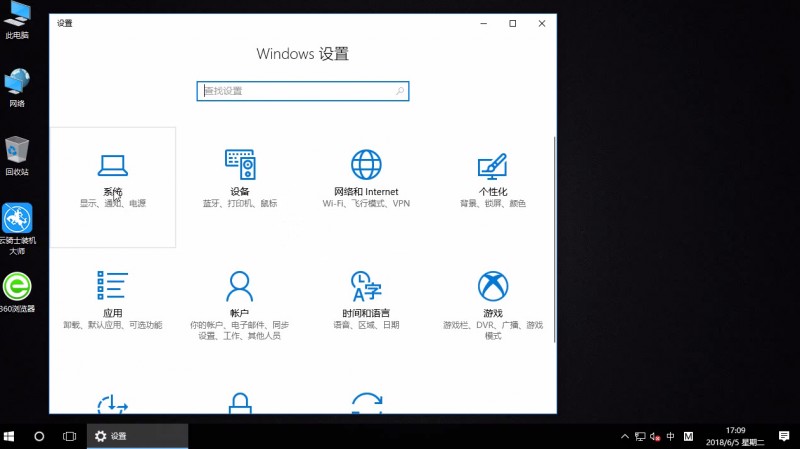Viewport: 800px width, 449px height.
Task: Open the 系统 (System) settings laptop icon
Action: coord(112,165)
